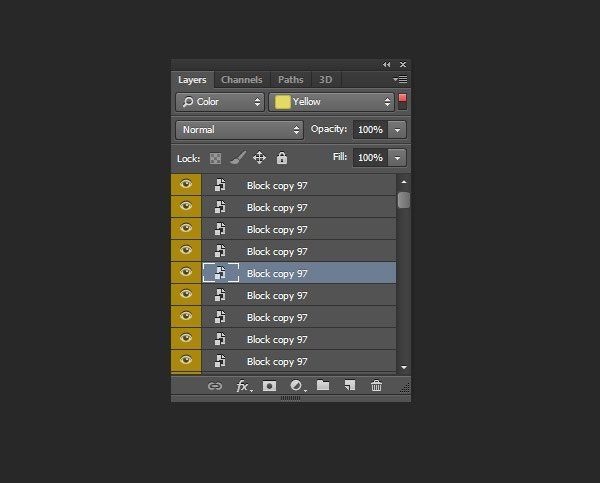Switch to the Channels tab

[242, 80]
